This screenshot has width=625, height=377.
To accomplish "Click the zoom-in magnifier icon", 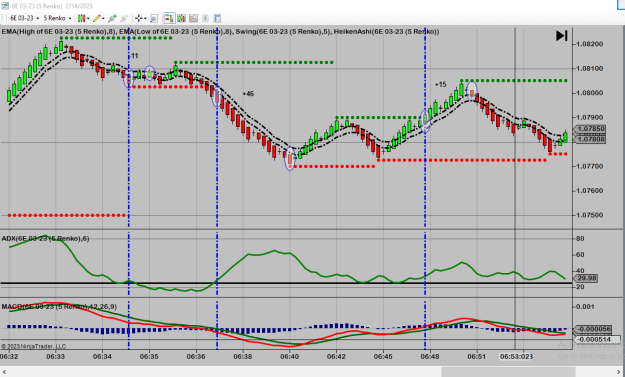I will click(x=154, y=18).
